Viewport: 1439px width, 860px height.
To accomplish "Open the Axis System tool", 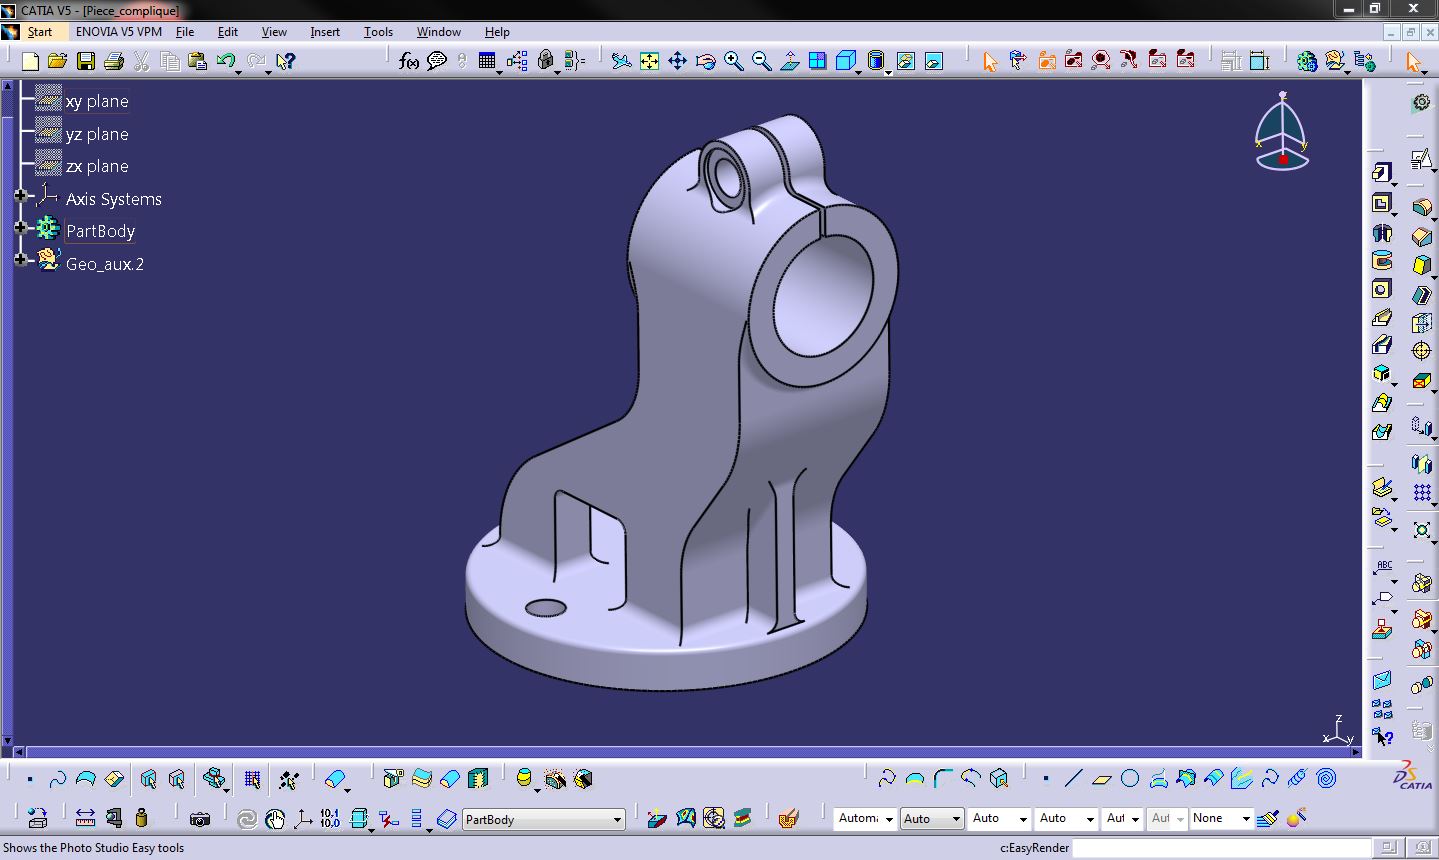I will click(x=302, y=819).
